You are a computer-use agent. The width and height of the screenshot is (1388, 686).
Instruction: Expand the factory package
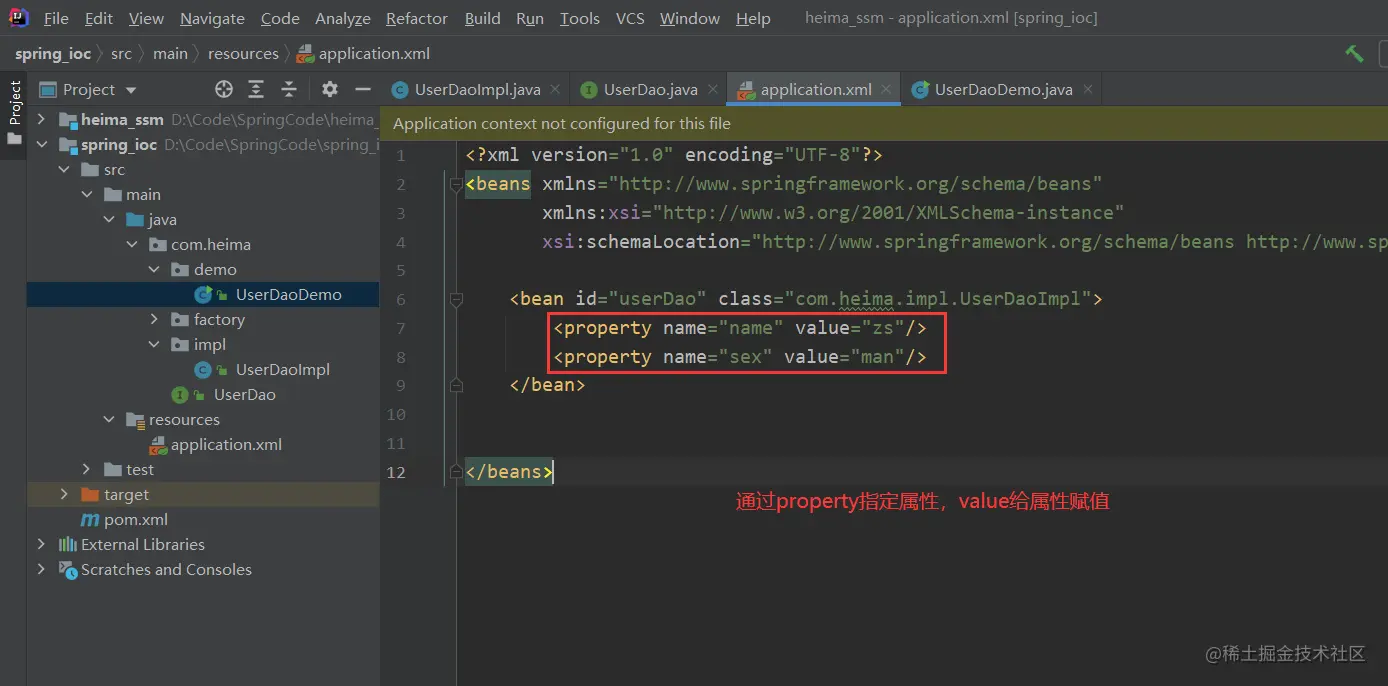coord(154,320)
